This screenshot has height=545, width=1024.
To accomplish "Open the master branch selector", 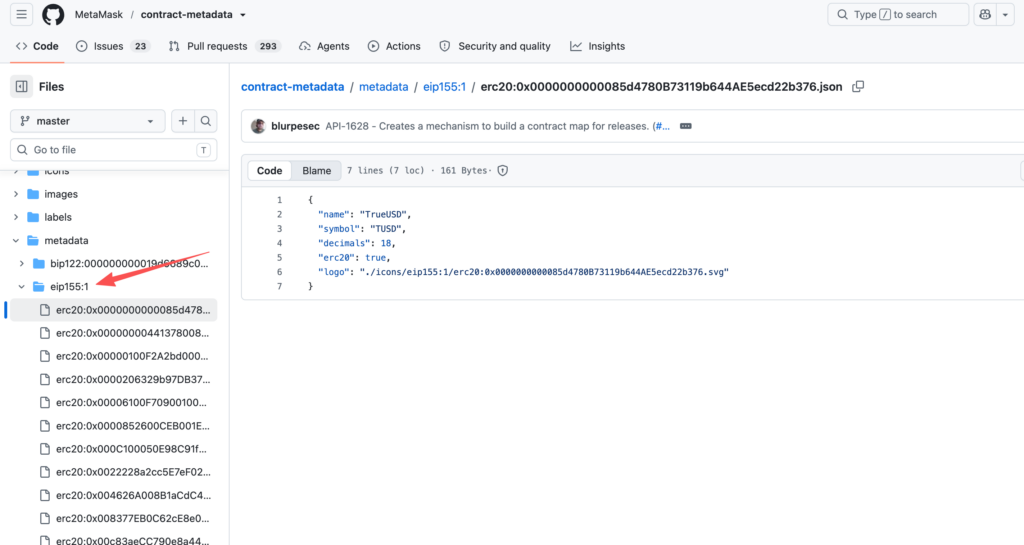I will 88,121.
